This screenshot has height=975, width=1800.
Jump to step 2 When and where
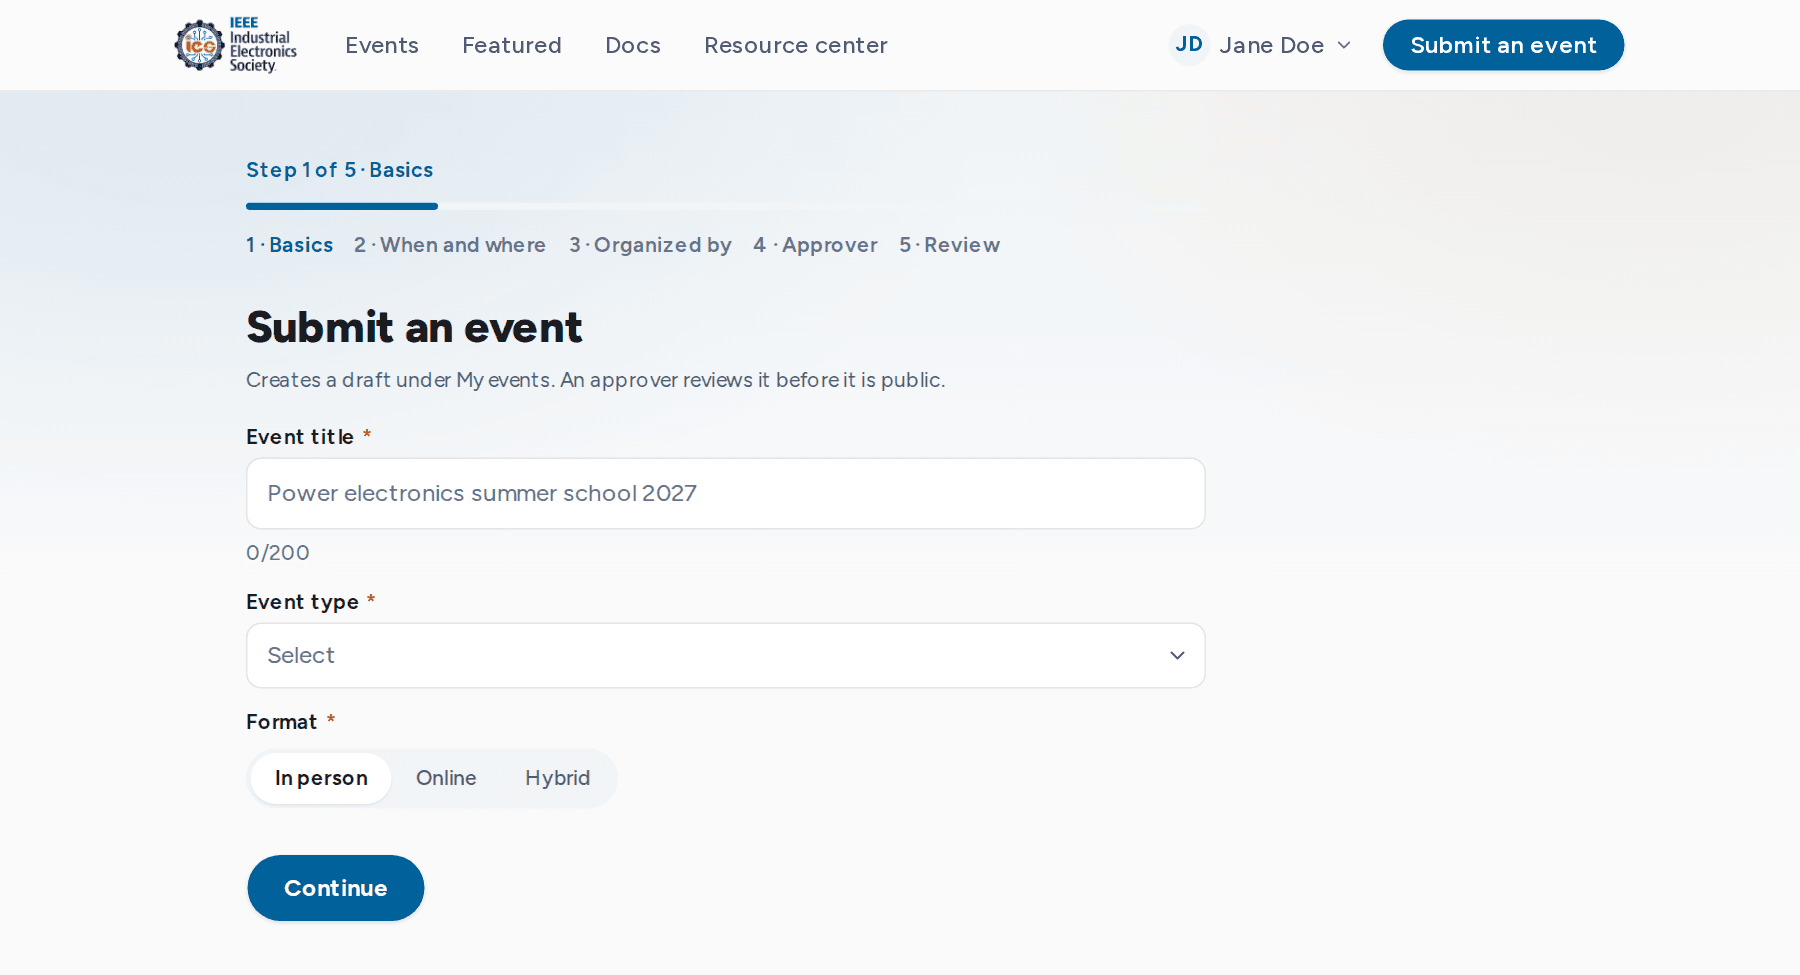(x=450, y=245)
